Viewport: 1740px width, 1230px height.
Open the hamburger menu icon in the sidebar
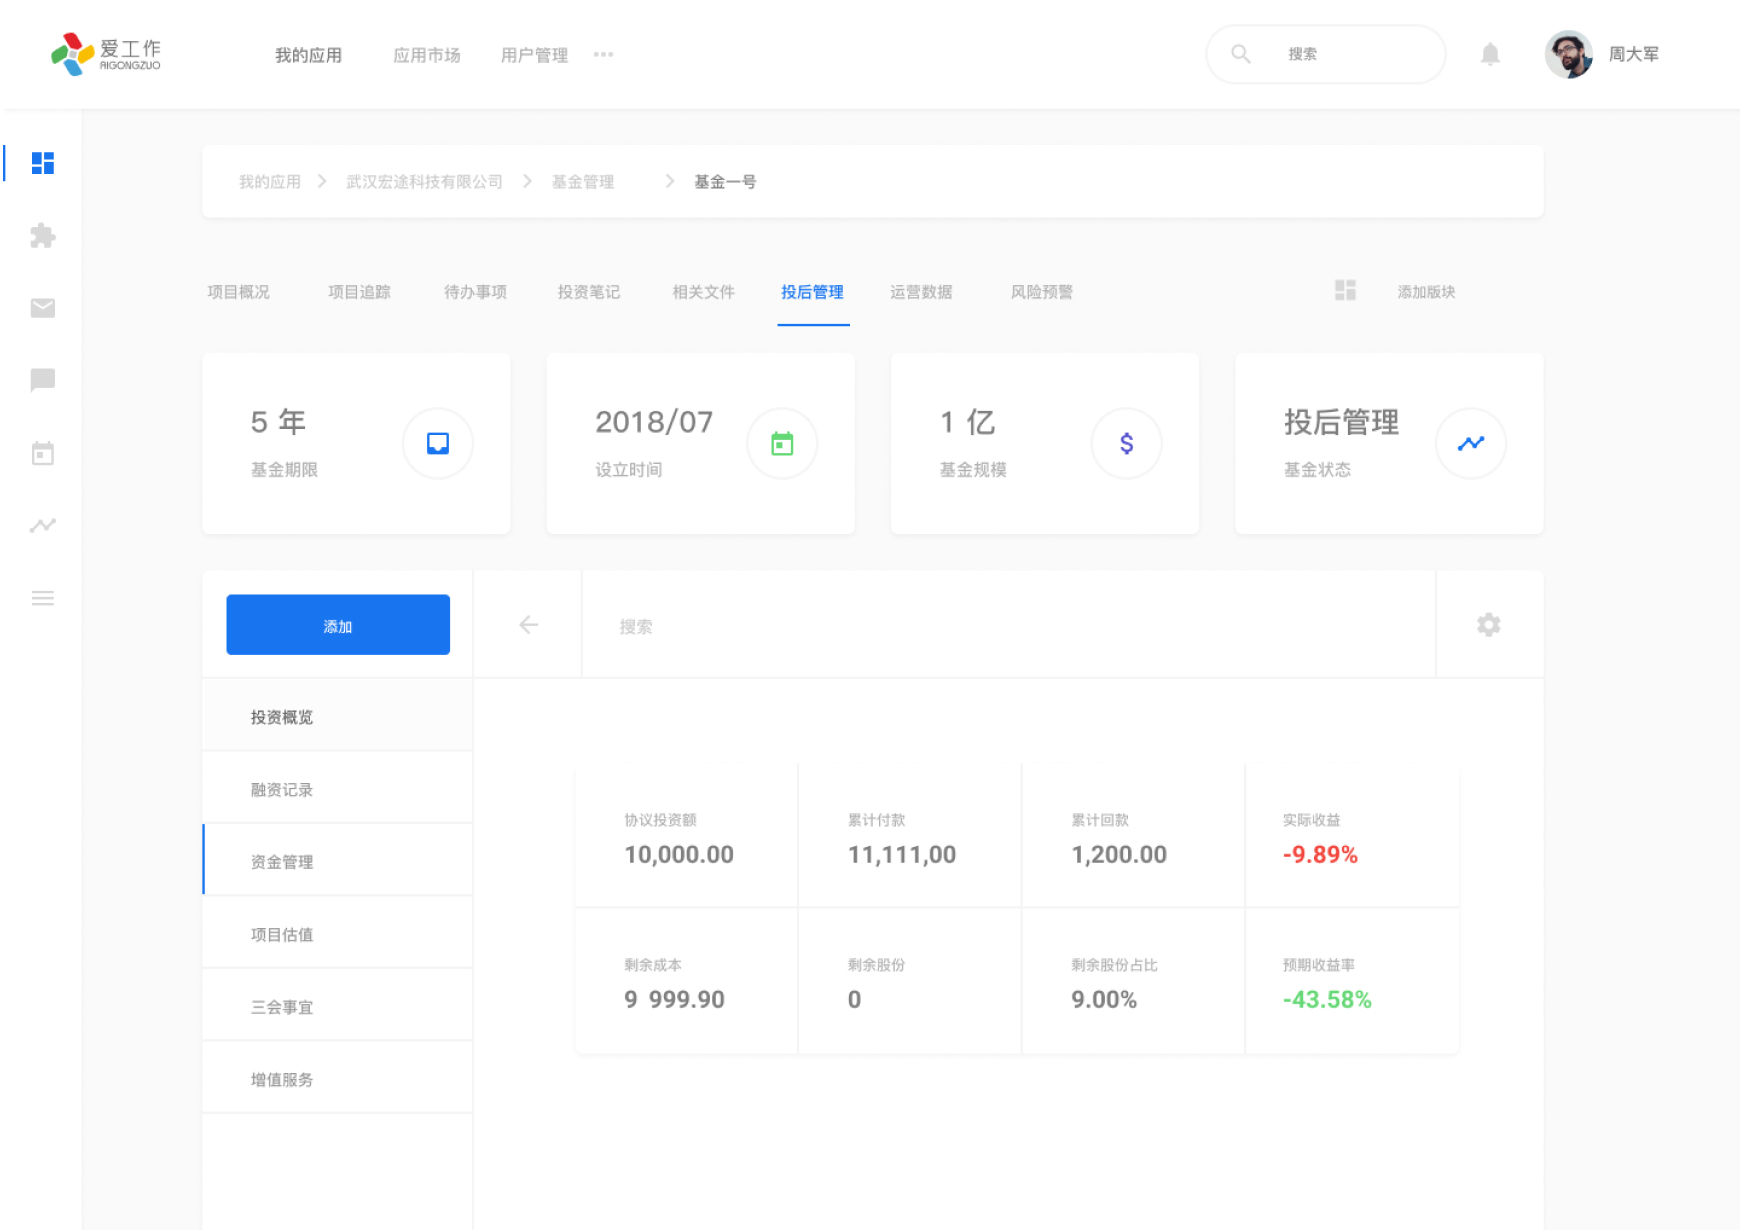click(x=43, y=598)
